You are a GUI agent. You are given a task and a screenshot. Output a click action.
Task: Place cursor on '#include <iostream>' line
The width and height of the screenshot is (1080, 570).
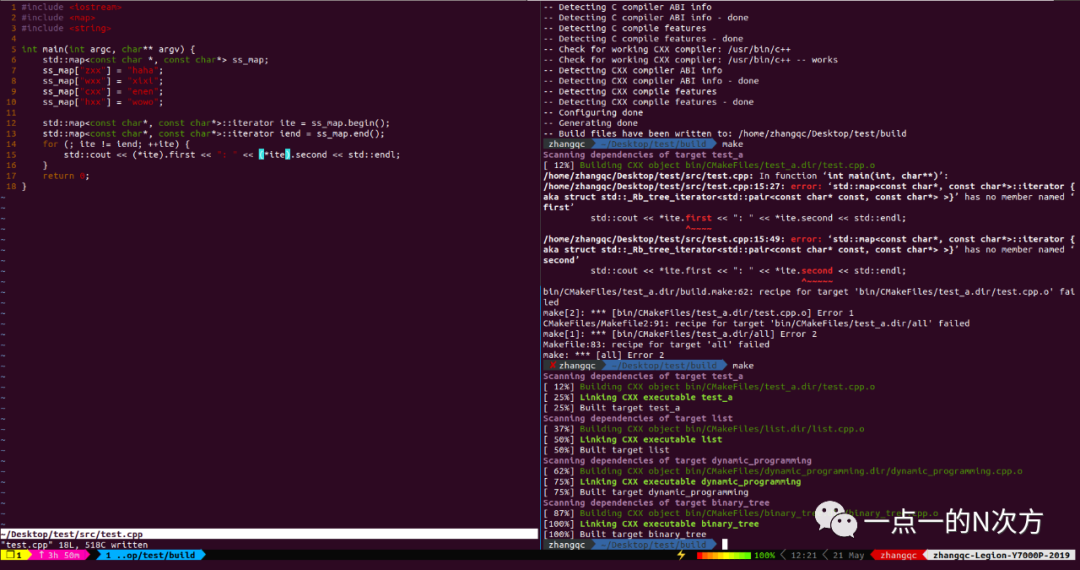click(72, 8)
